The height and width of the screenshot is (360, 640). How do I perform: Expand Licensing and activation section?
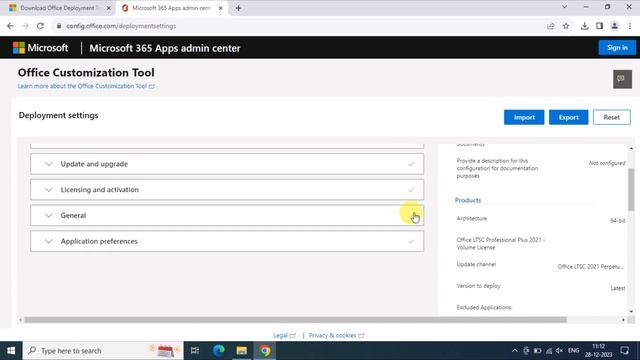227,190
